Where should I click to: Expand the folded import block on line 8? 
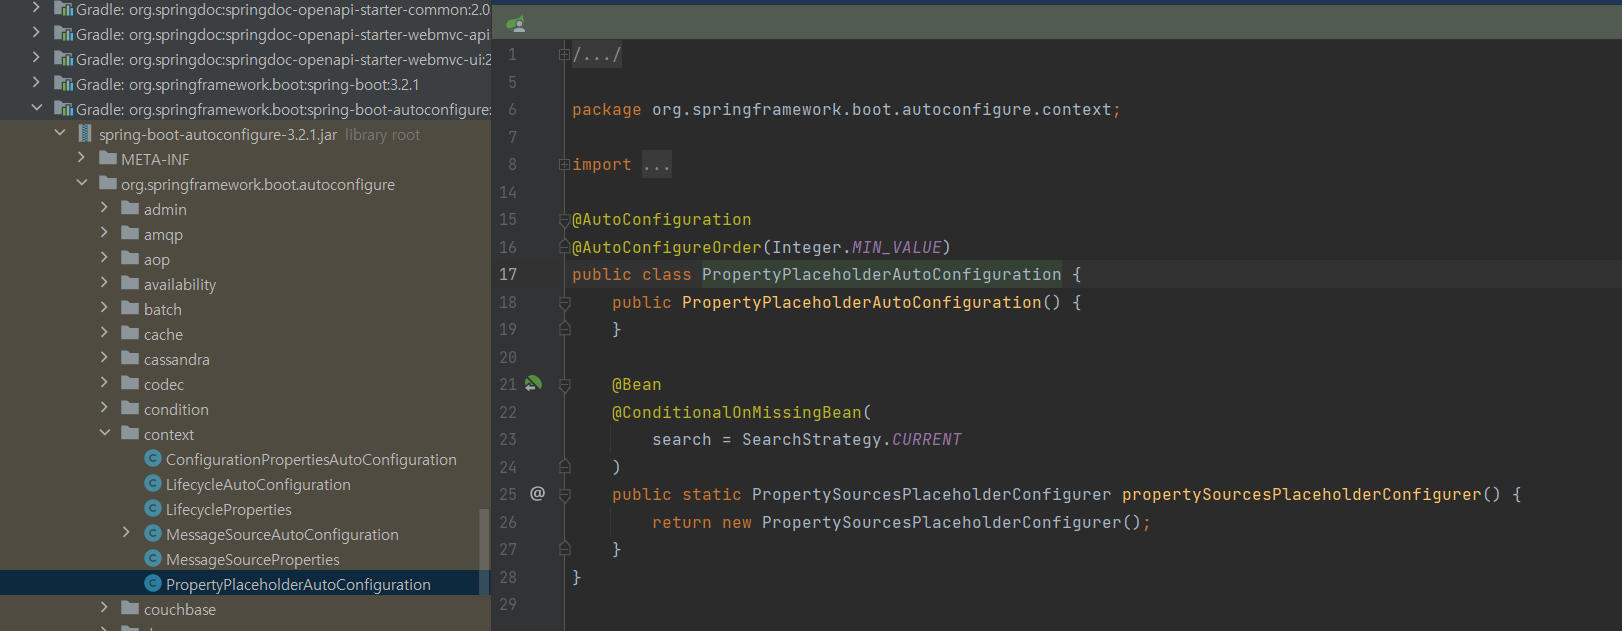point(564,164)
